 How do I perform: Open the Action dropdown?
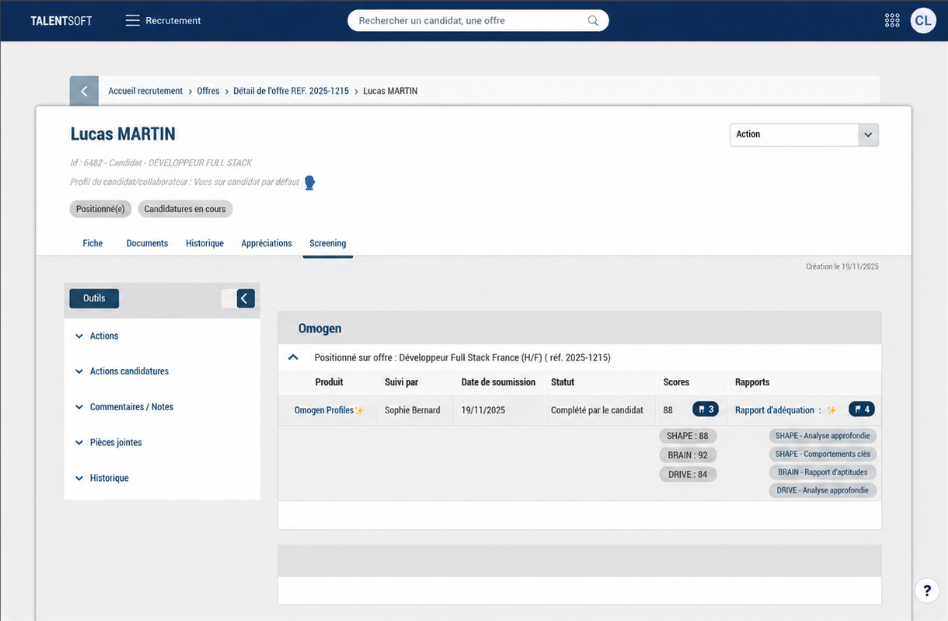click(804, 135)
